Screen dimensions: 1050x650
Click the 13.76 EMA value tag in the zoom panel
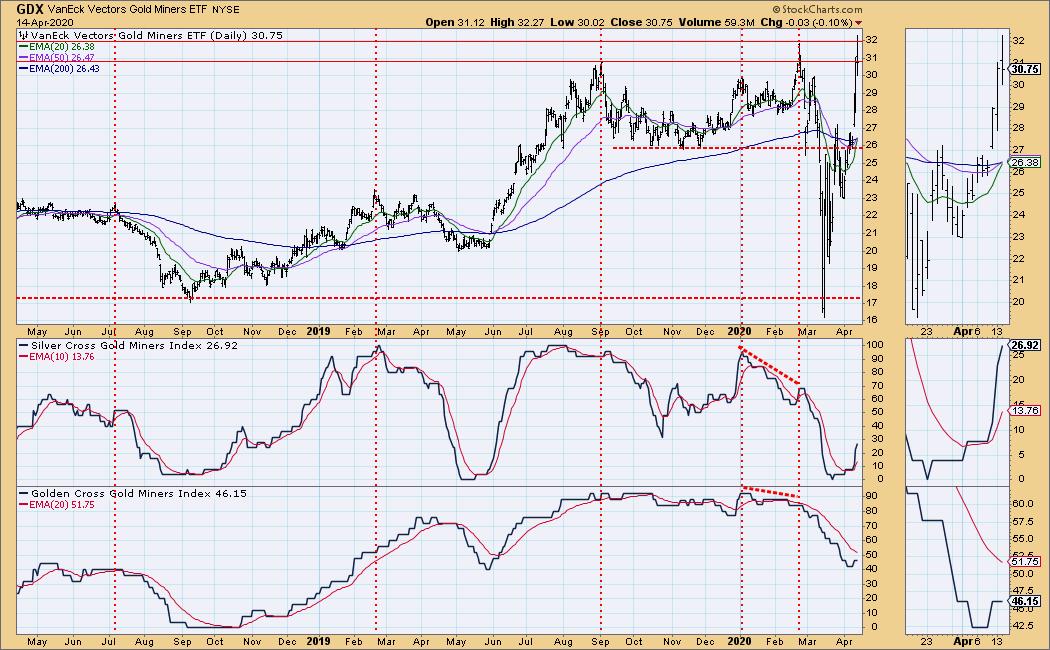tap(1025, 410)
